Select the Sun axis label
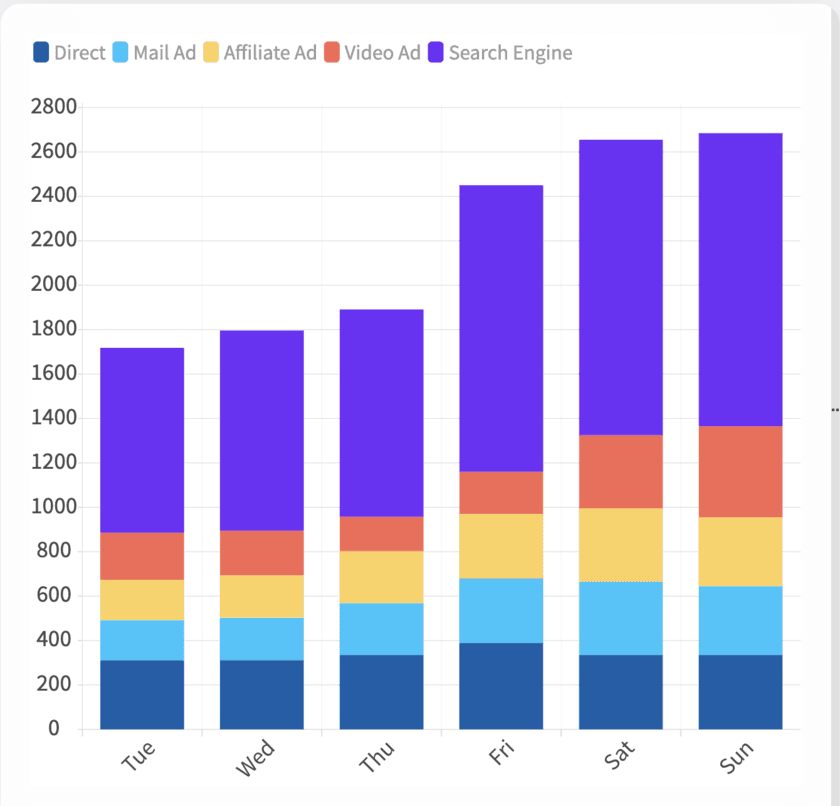Image resolution: width=840 pixels, height=806 pixels. (x=737, y=758)
